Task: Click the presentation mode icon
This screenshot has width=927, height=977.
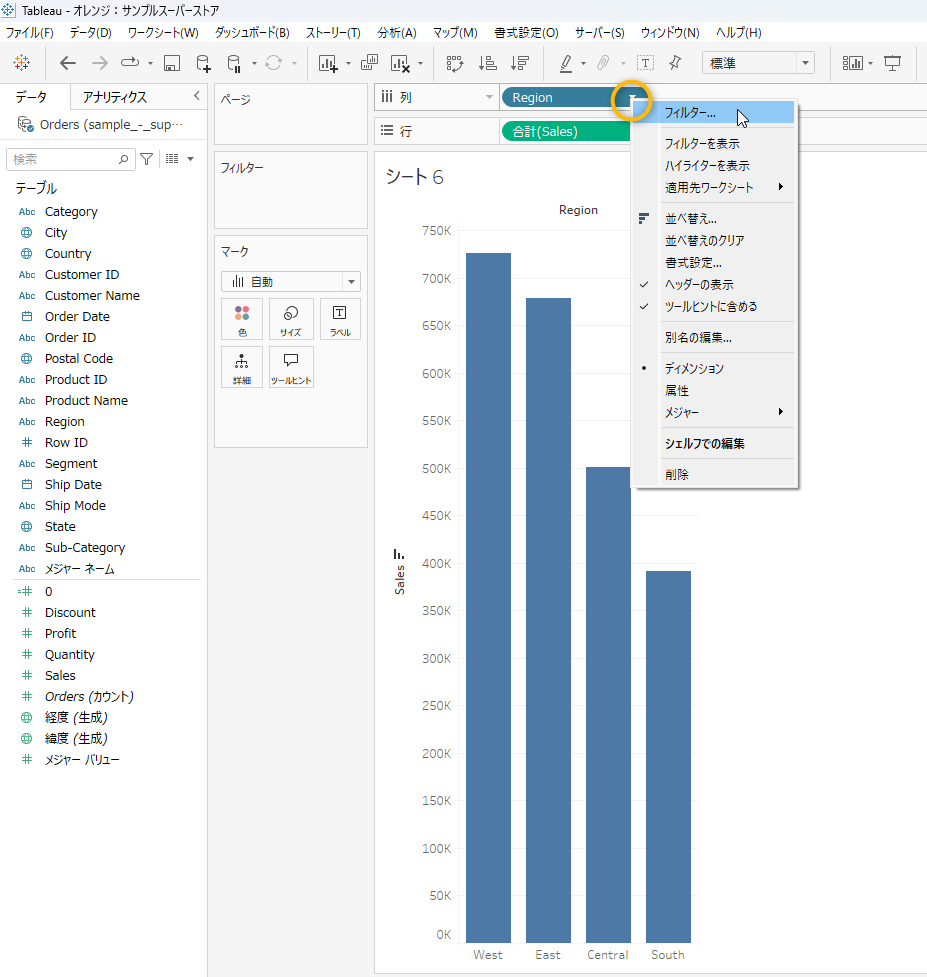Action: 893,63
